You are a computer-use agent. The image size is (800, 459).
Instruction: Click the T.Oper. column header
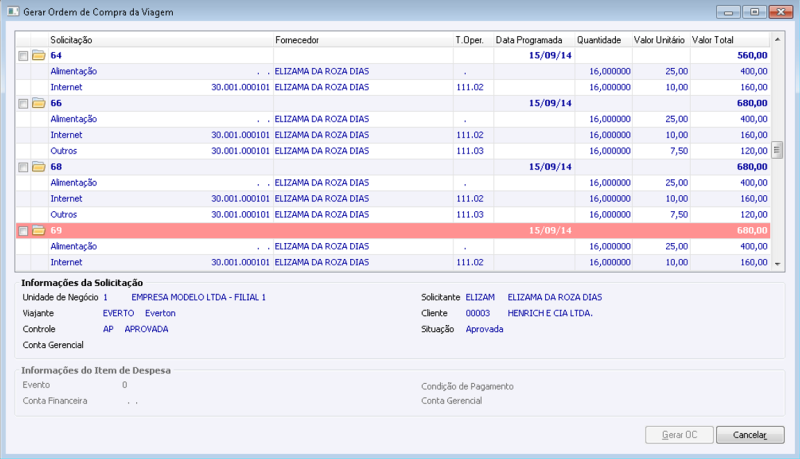tap(473, 40)
